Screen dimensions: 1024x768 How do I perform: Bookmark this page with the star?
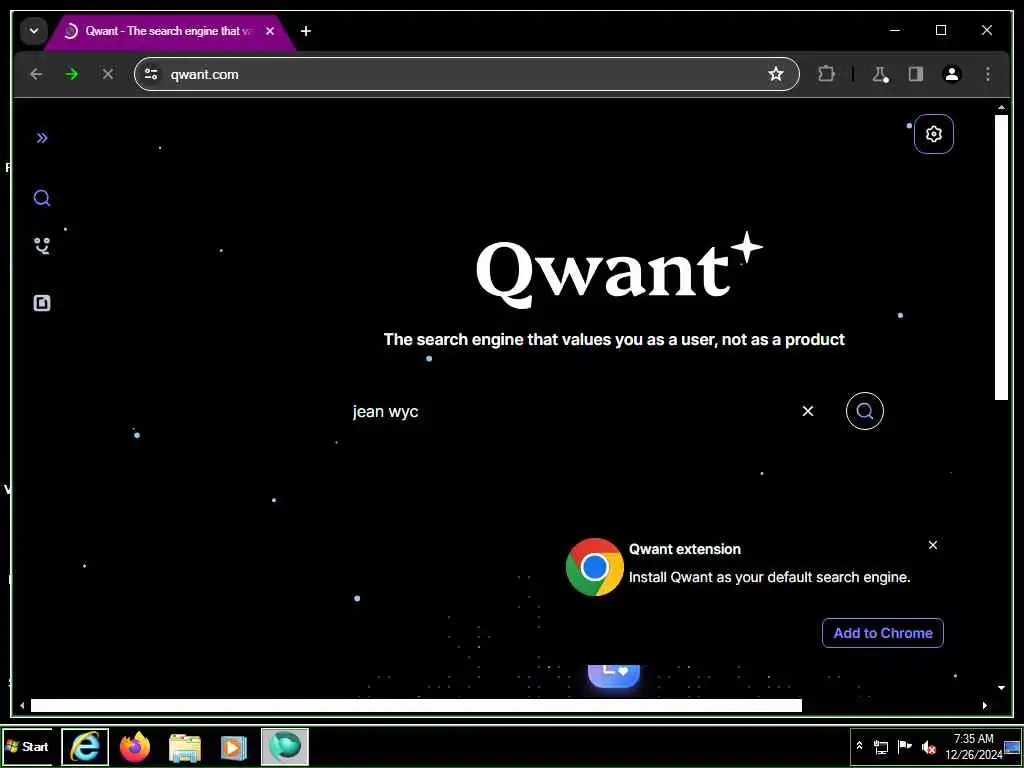[775, 74]
